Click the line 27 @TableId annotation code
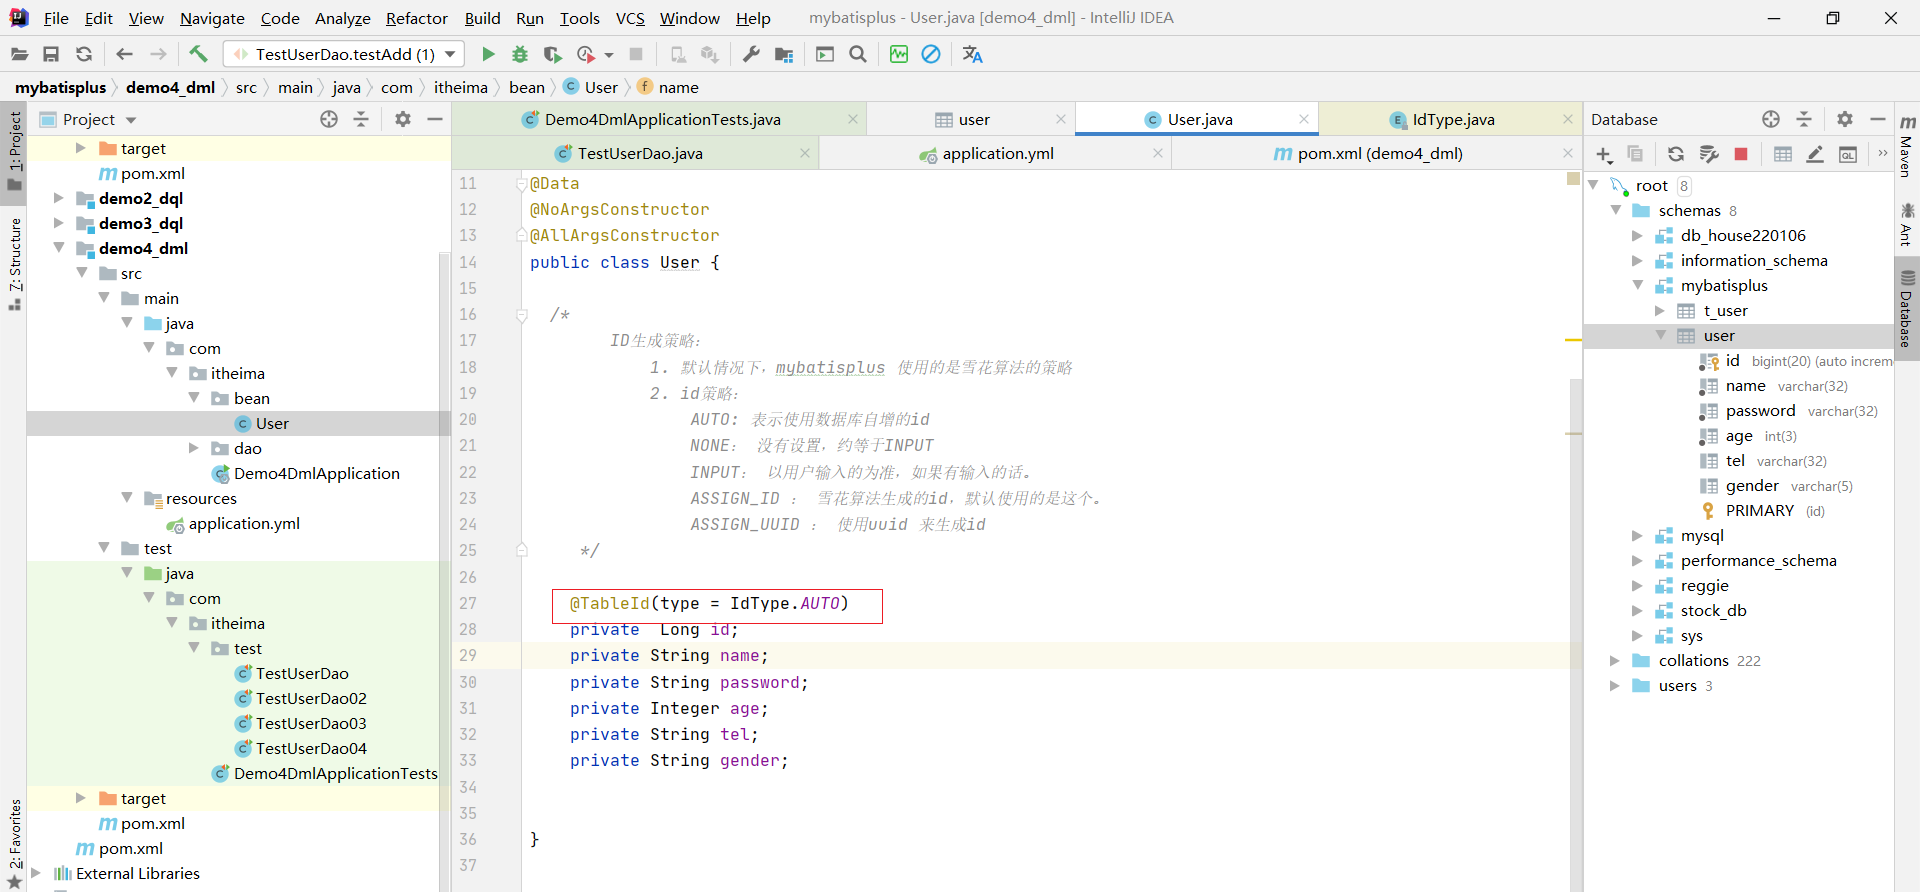Image resolution: width=1920 pixels, height=892 pixels. pyautogui.click(x=709, y=604)
